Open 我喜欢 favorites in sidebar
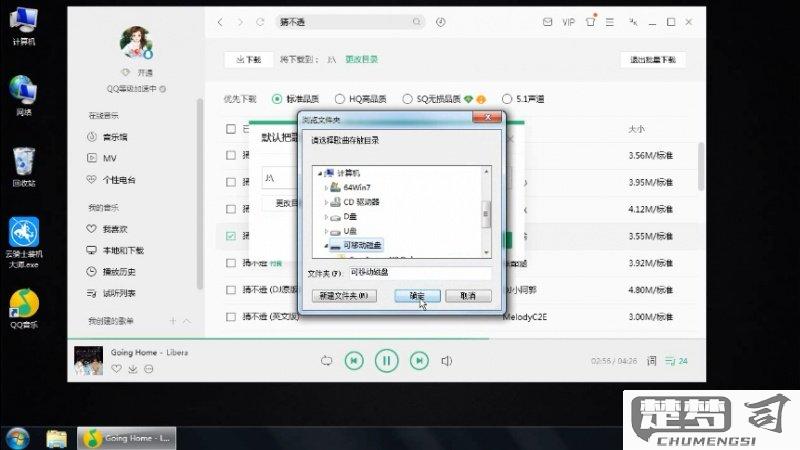Viewport: 800px width, 450px height. 107,229
